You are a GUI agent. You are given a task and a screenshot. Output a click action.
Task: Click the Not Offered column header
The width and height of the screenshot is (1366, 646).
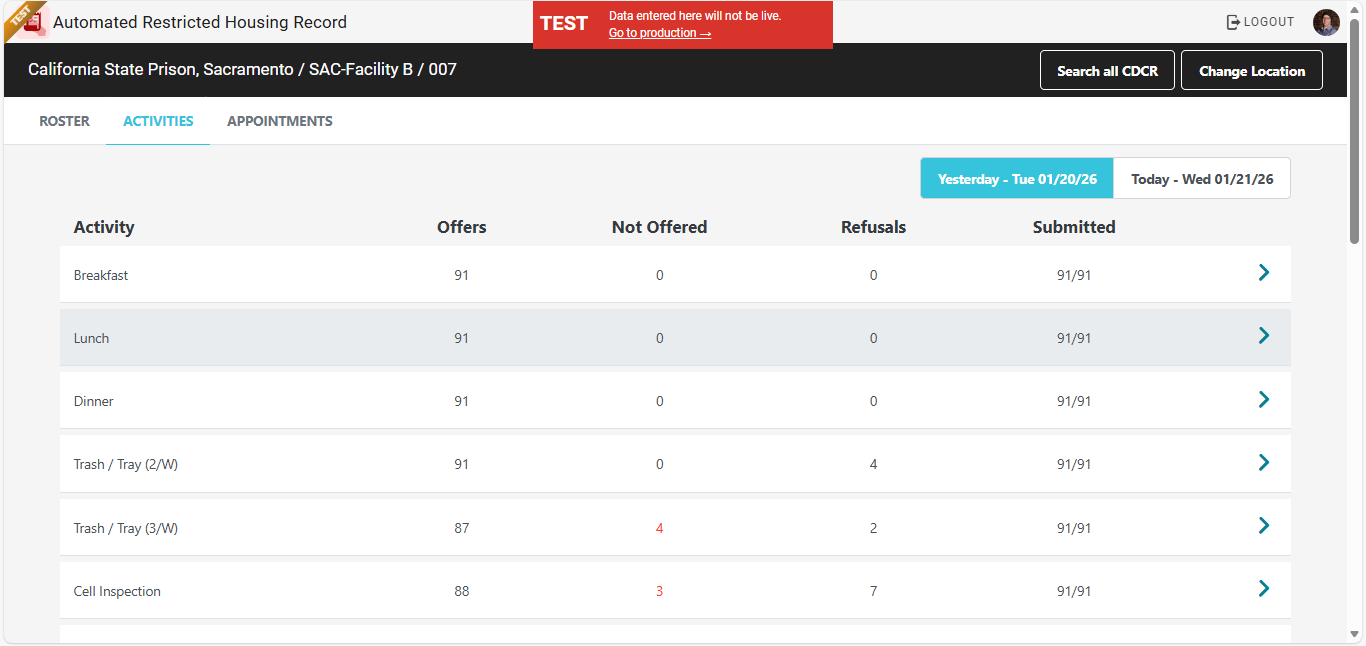(x=659, y=227)
